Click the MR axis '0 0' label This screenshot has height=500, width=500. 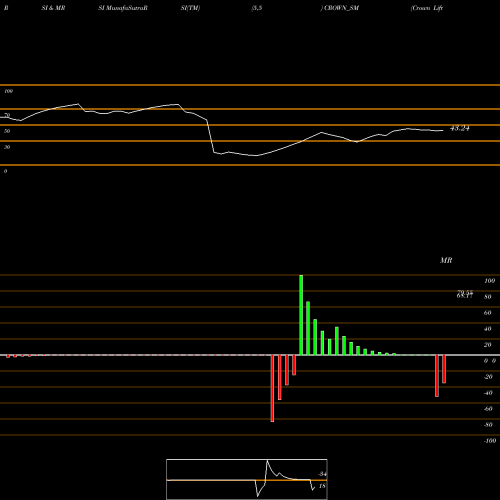tap(490, 361)
